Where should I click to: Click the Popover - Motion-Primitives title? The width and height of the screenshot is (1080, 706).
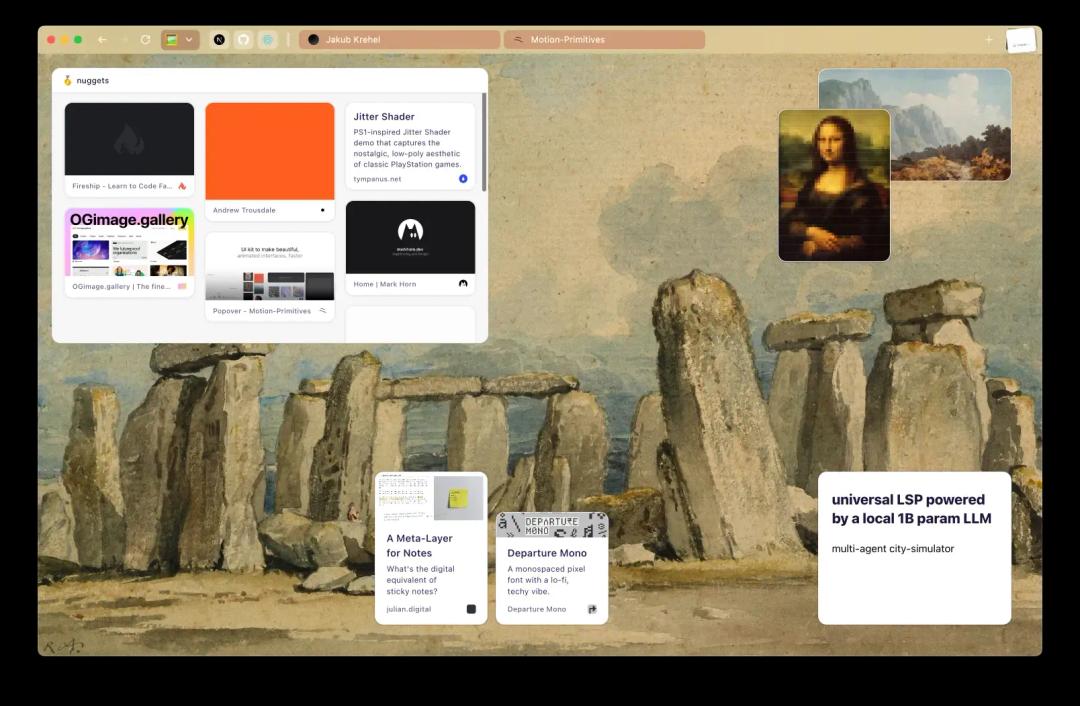click(x=262, y=311)
